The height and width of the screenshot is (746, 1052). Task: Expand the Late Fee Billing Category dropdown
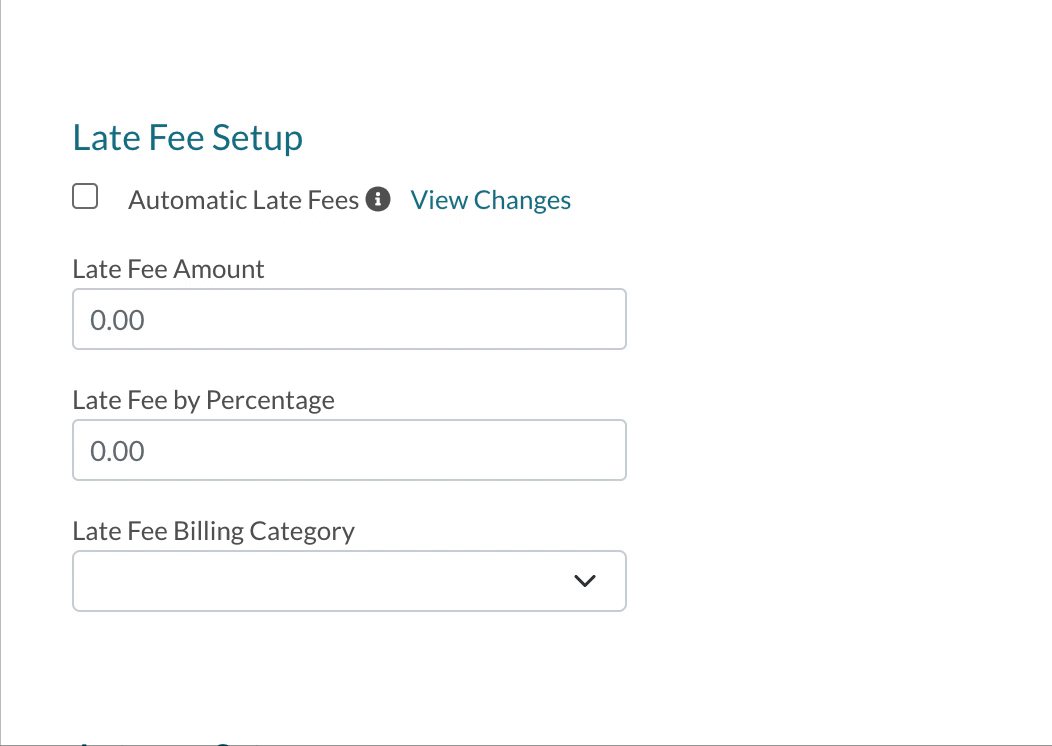click(x=349, y=581)
